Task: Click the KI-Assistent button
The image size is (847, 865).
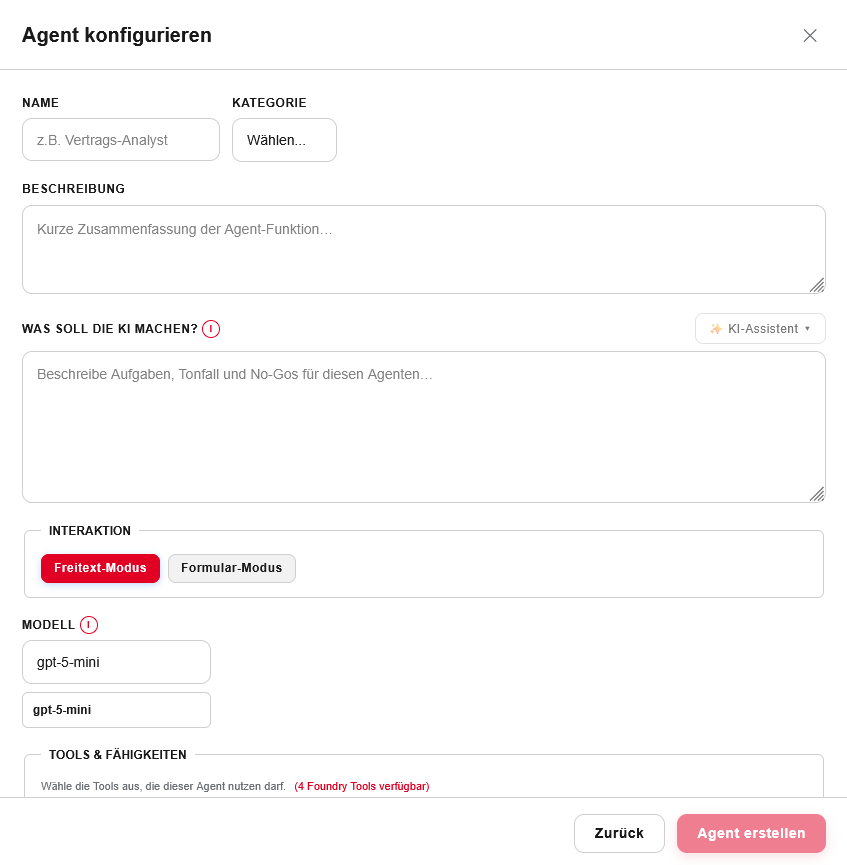Action: coord(758,328)
